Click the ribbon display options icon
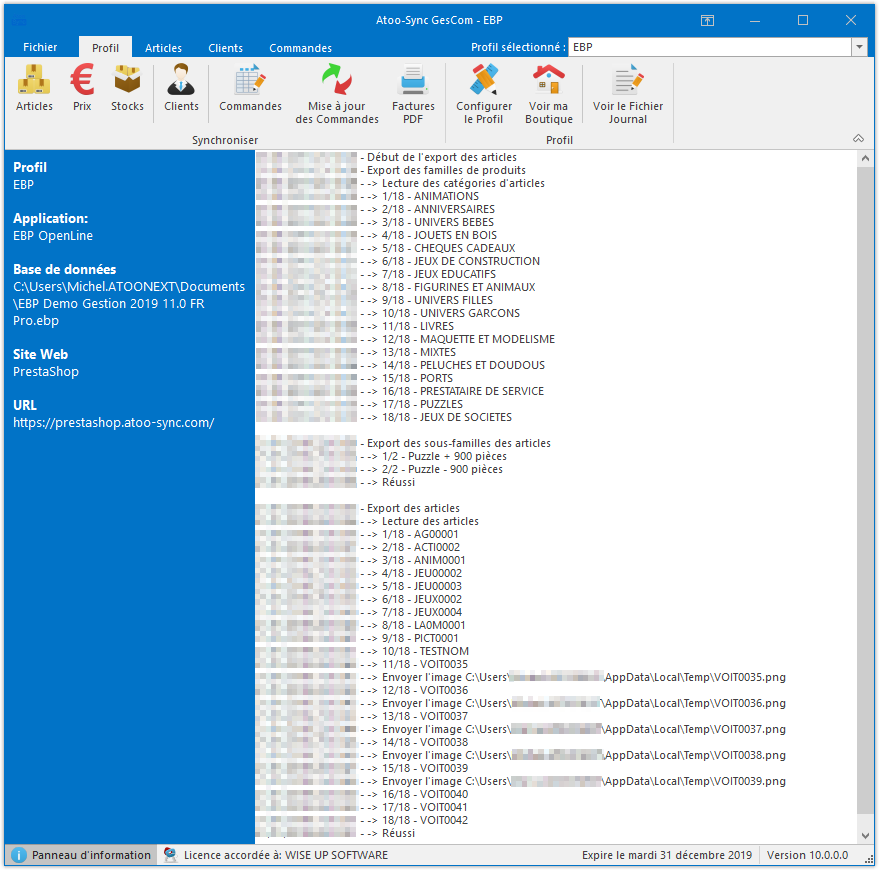This screenshot has width=879, height=870. 707,21
